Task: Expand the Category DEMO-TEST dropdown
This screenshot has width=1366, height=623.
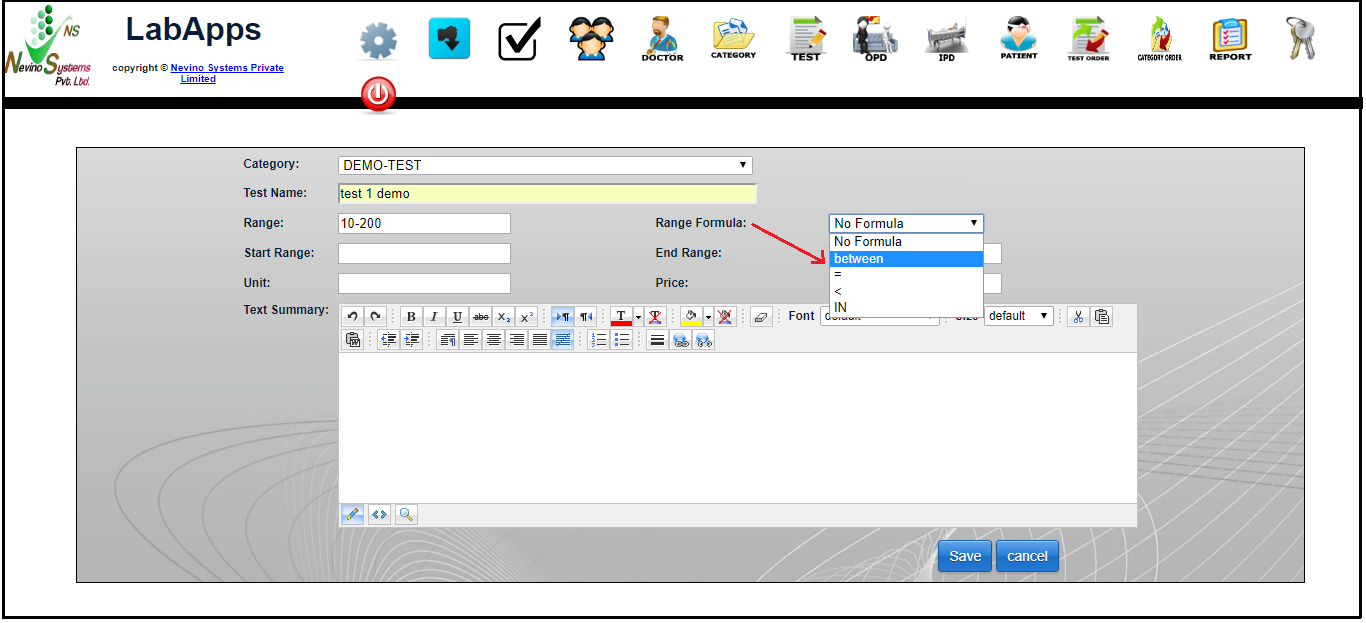Action: coord(545,166)
